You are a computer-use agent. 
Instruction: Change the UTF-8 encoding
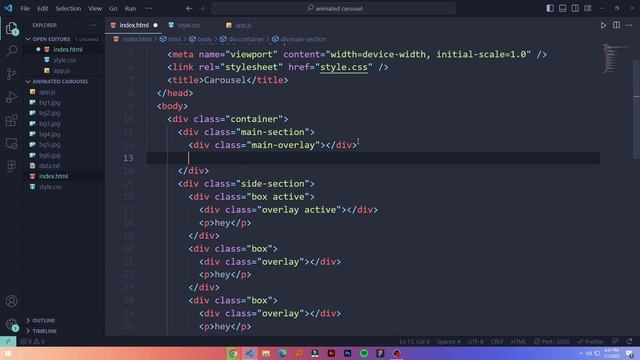[476, 341]
